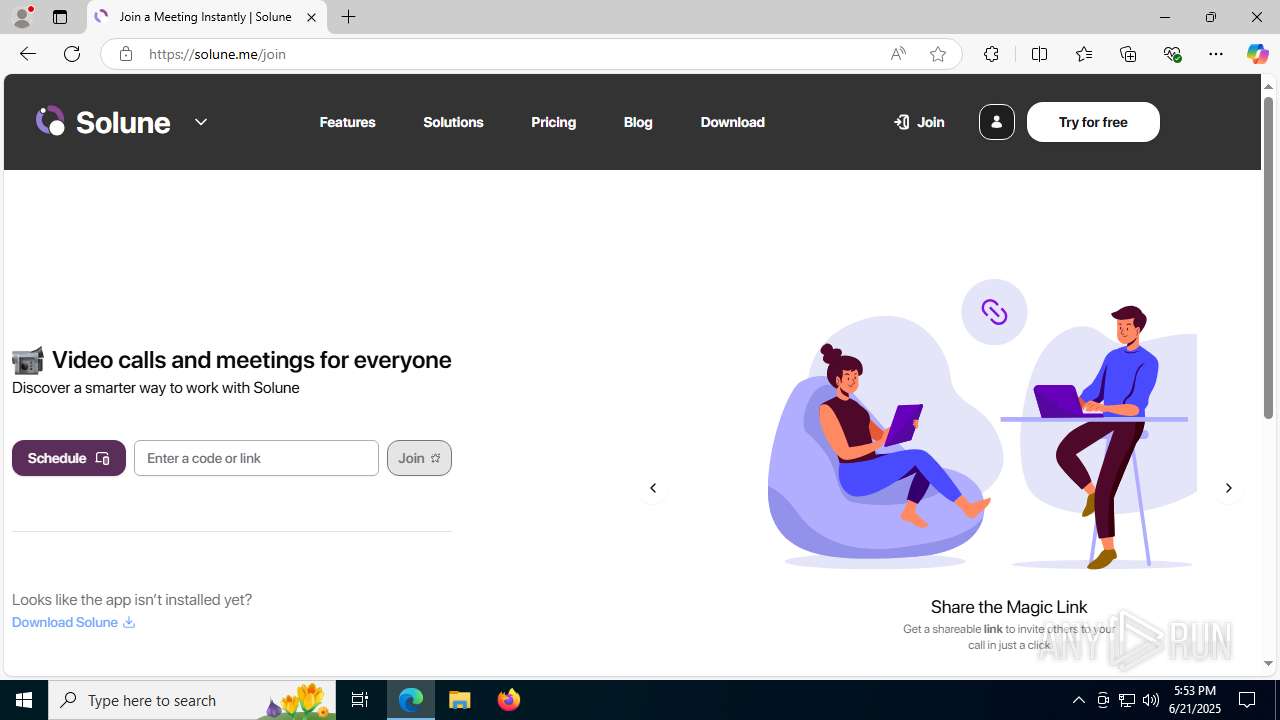Refresh the current page
Image resolution: width=1280 pixels, height=720 pixels.
point(72,54)
